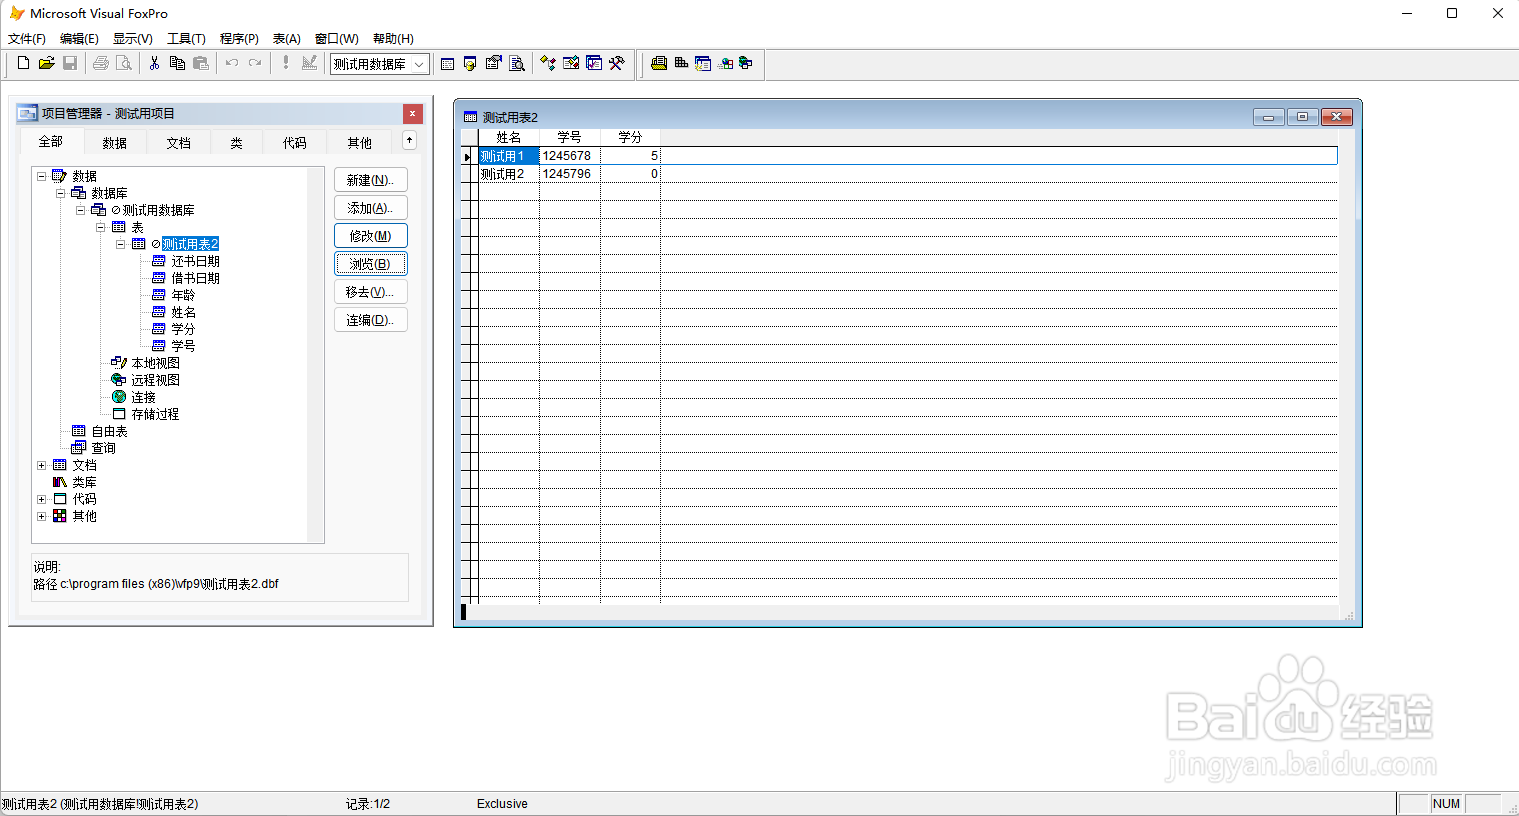Image resolution: width=1519 pixels, height=816 pixels.
Task: Click the Add Table database designer icon
Action: pyautogui.click(x=681, y=63)
